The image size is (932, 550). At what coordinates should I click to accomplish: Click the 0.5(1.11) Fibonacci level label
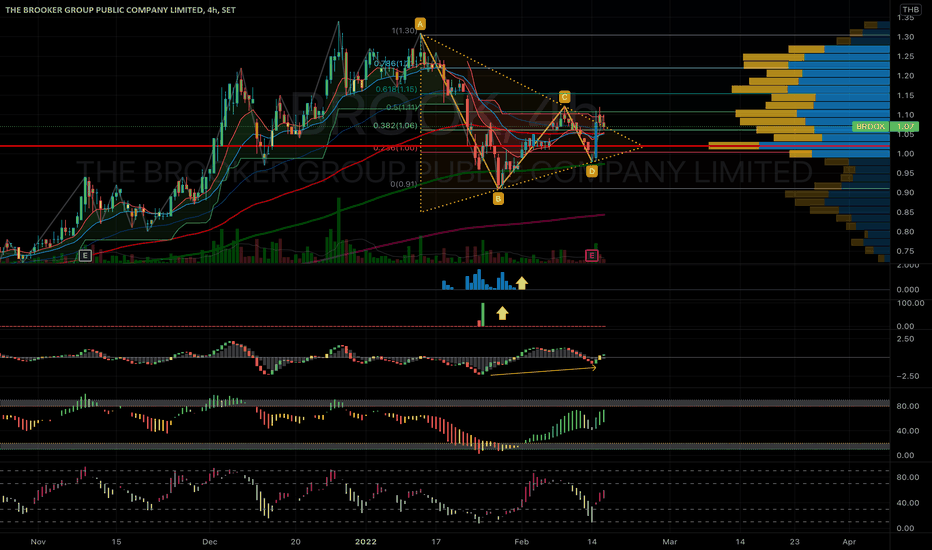pyautogui.click(x=402, y=108)
